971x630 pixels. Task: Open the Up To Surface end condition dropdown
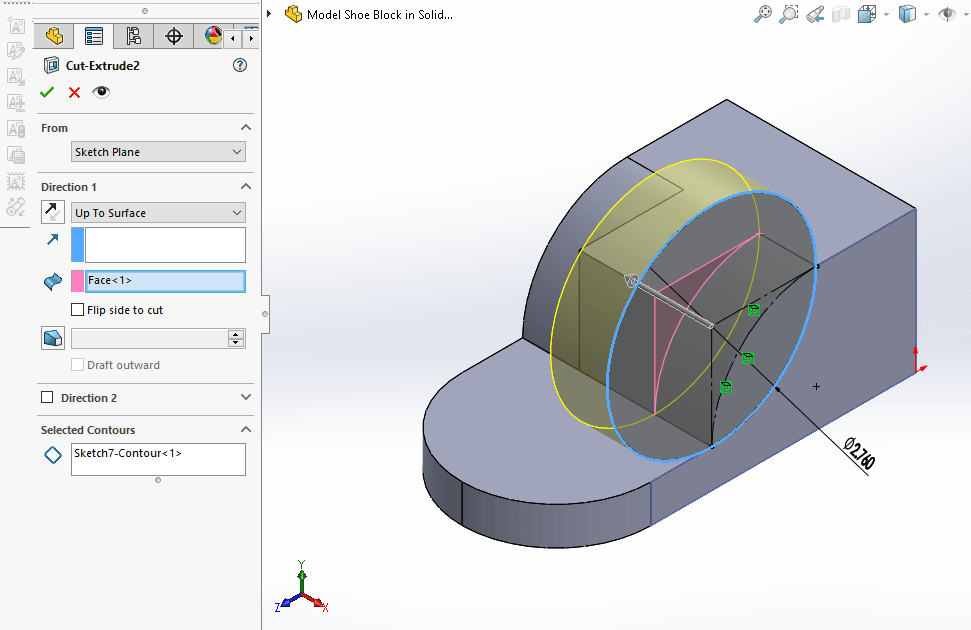[158, 213]
